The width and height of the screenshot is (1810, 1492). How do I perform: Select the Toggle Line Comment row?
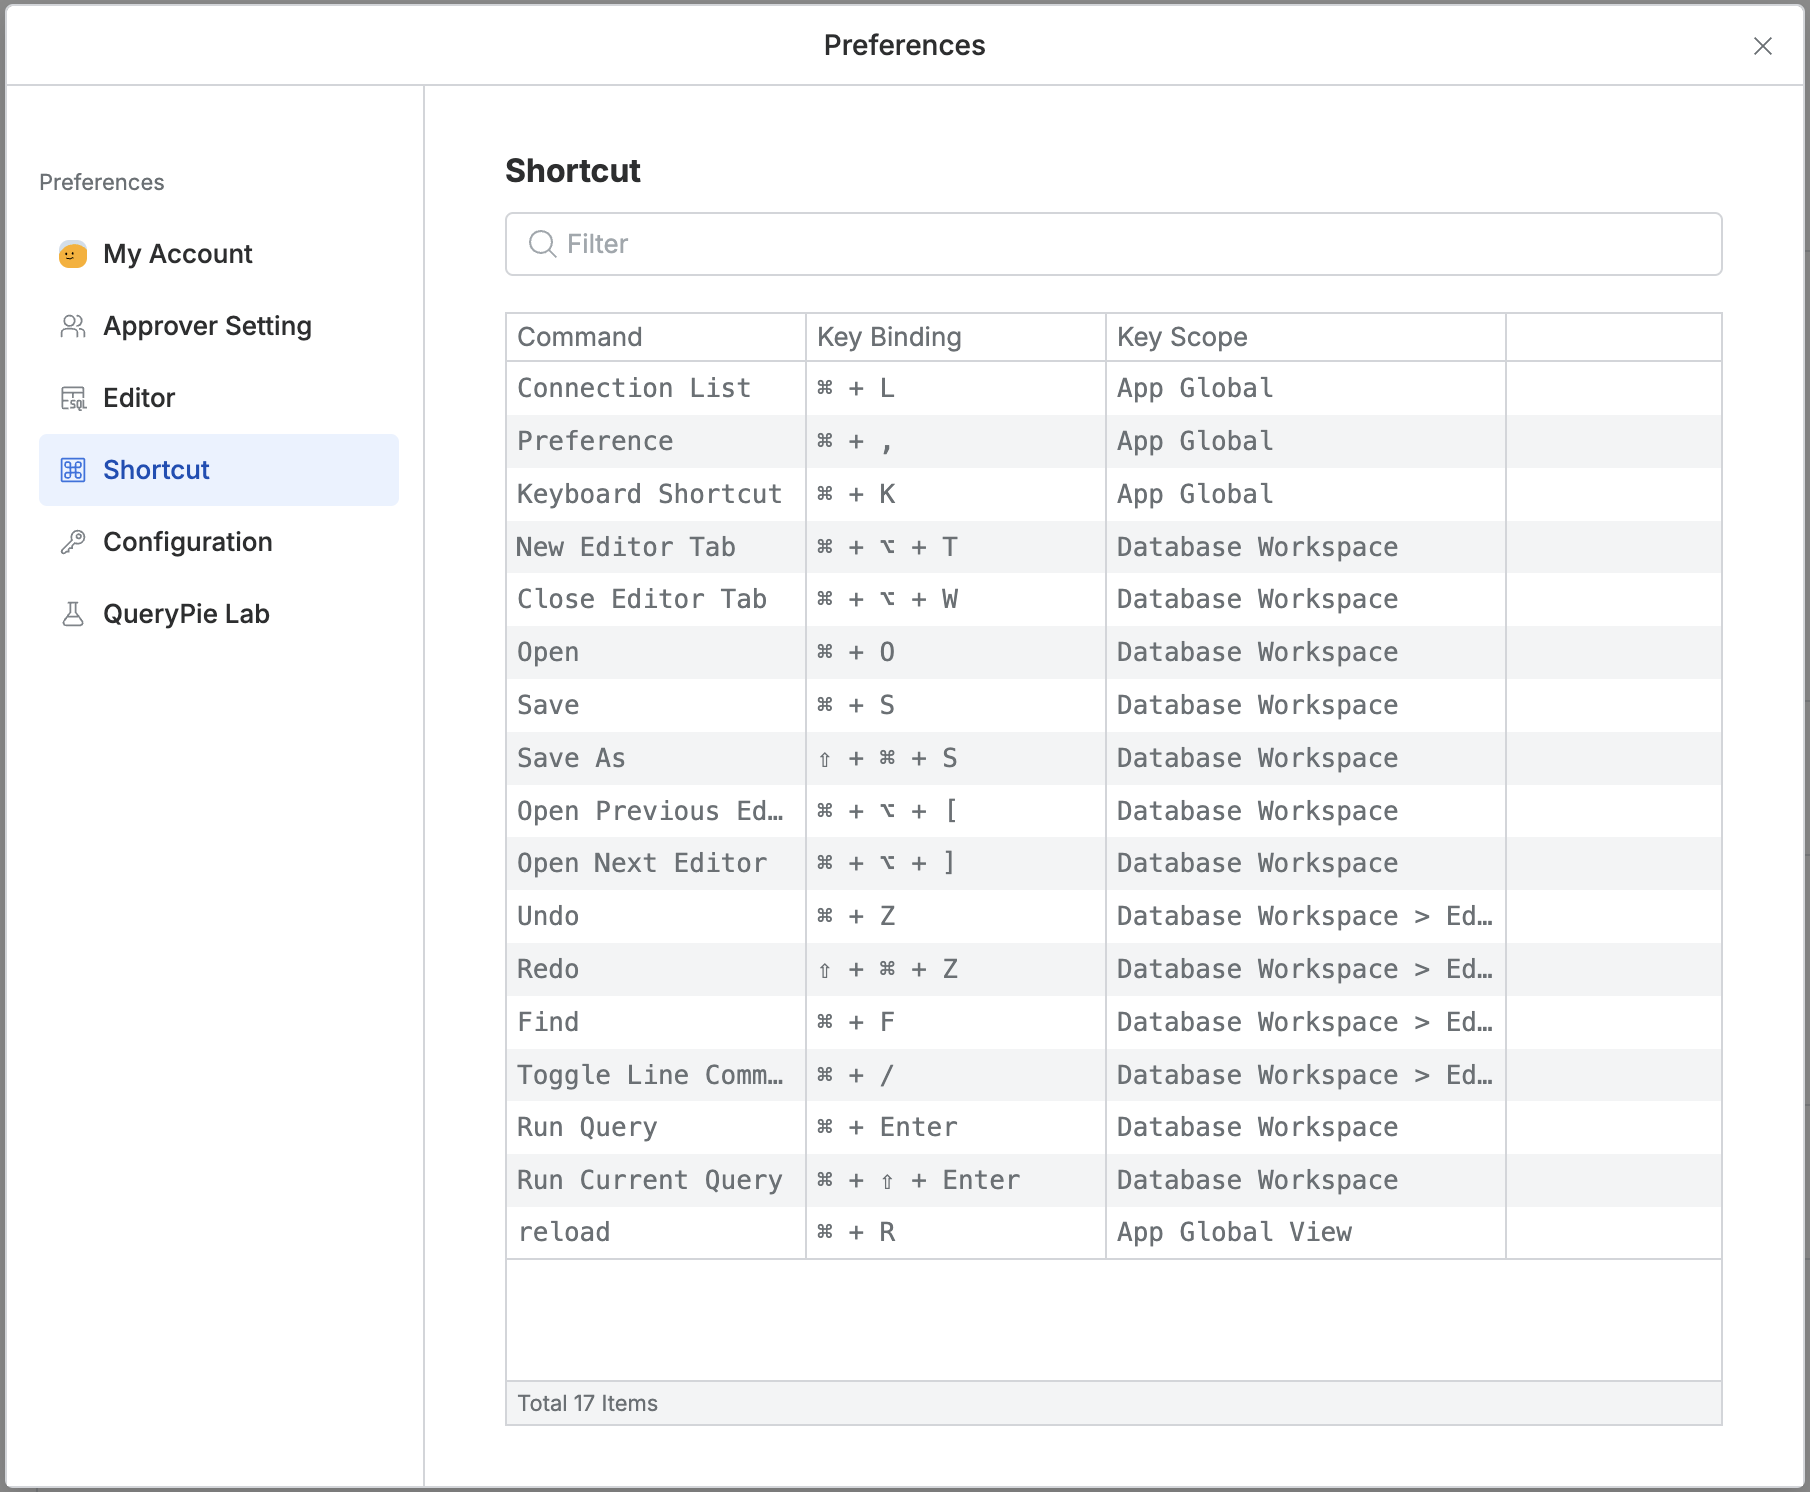pos(650,1075)
